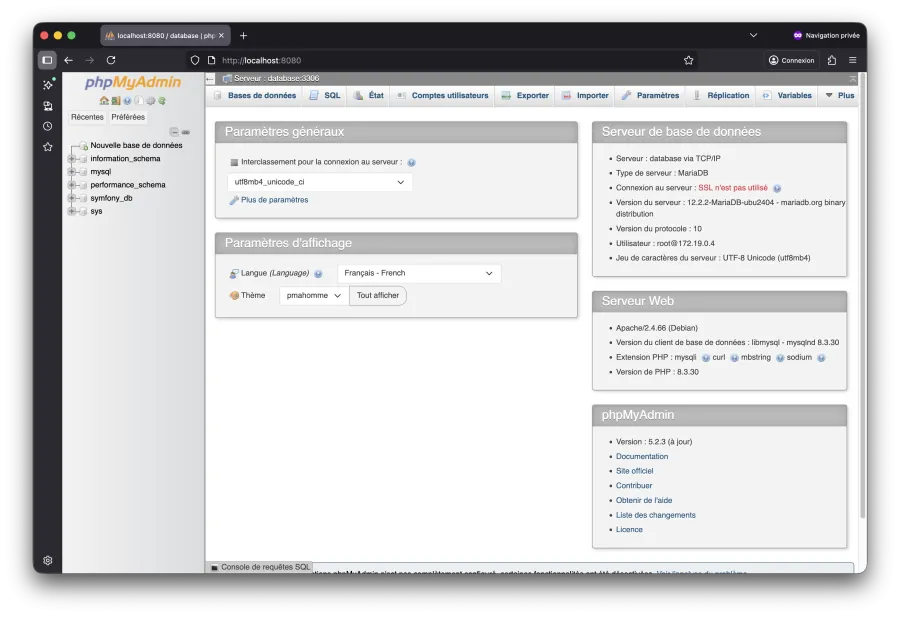Screen dimensions: 900x617
Task: Open the interclassement utf8mb4_unicode_ci dropdown
Action: point(320,182)
